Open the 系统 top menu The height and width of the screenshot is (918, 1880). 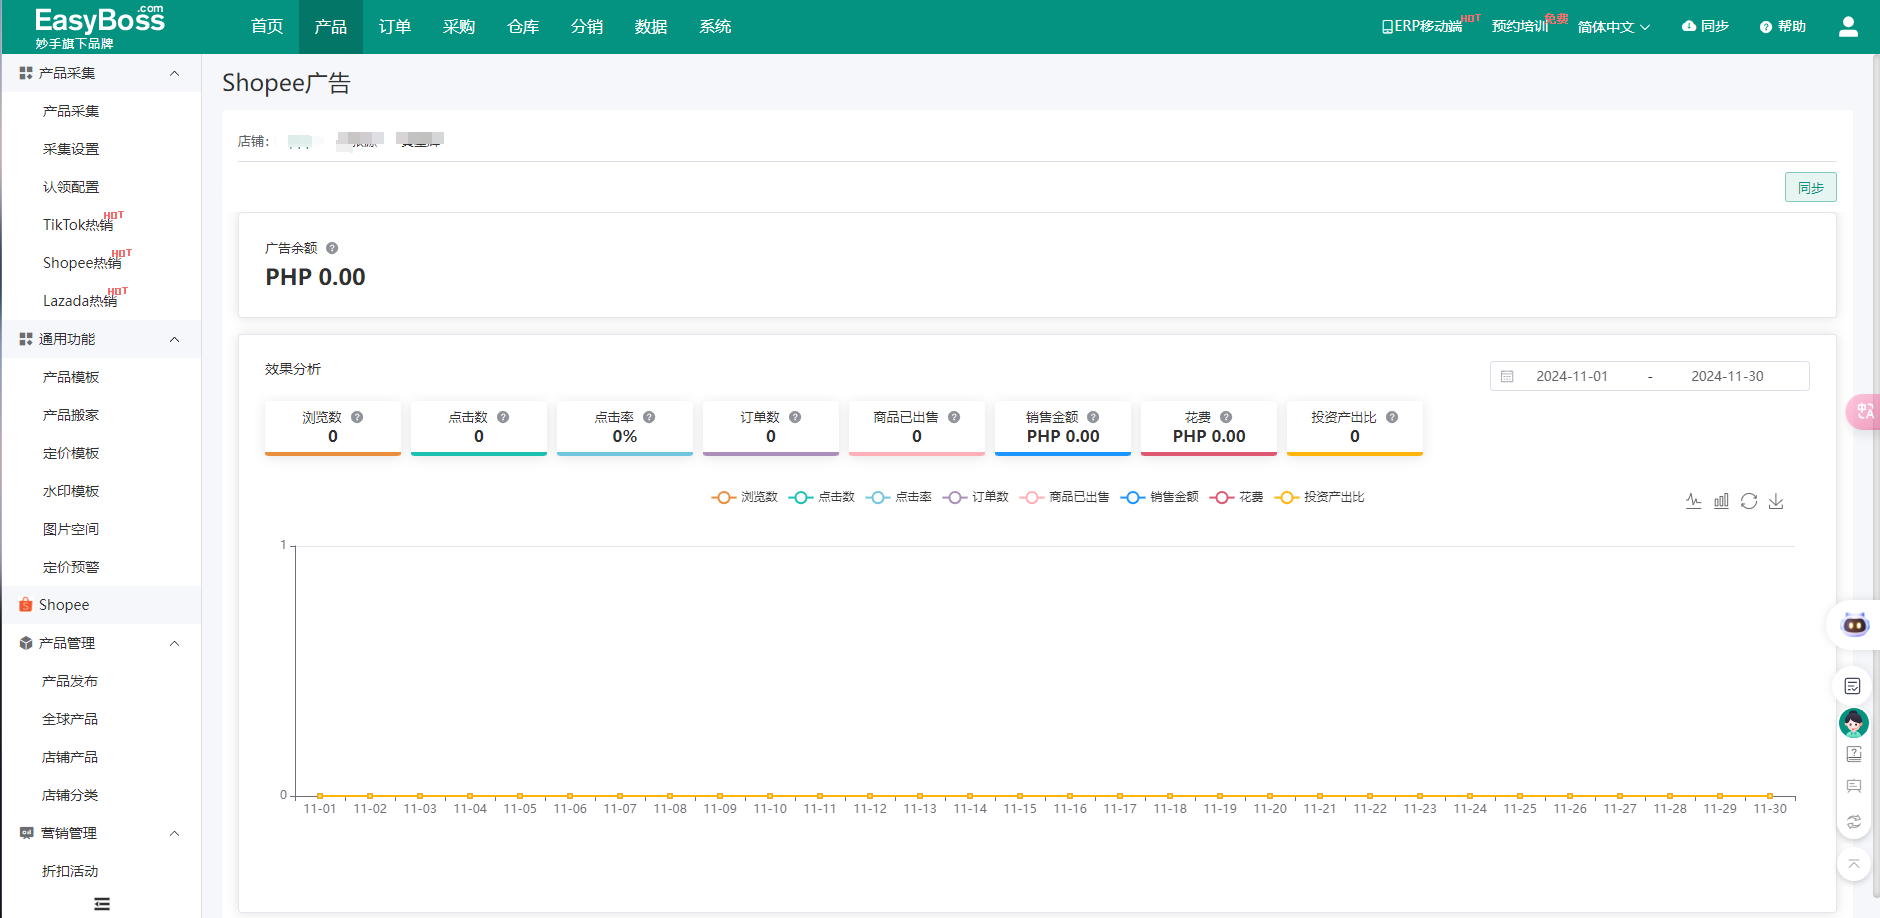[x=715, y=27]
